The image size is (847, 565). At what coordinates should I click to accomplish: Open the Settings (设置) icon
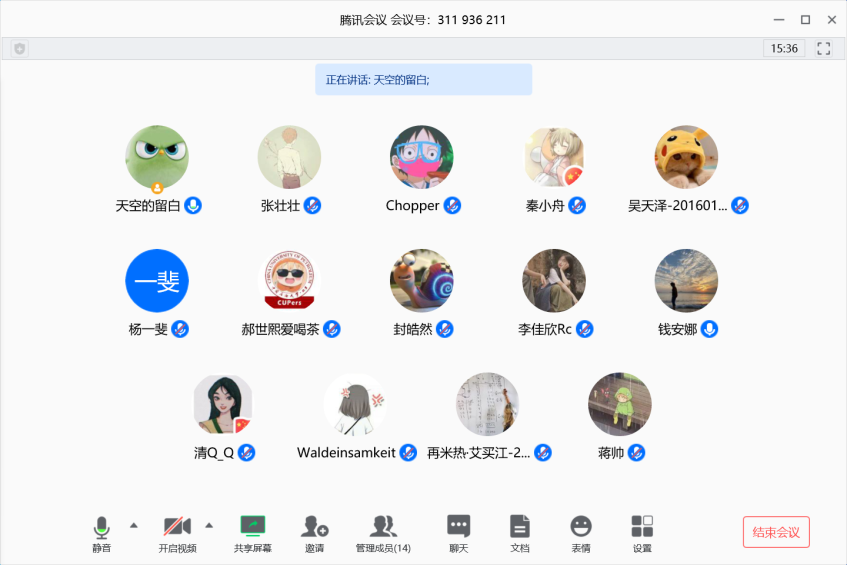pyautogui.click(x=642, y=527)
